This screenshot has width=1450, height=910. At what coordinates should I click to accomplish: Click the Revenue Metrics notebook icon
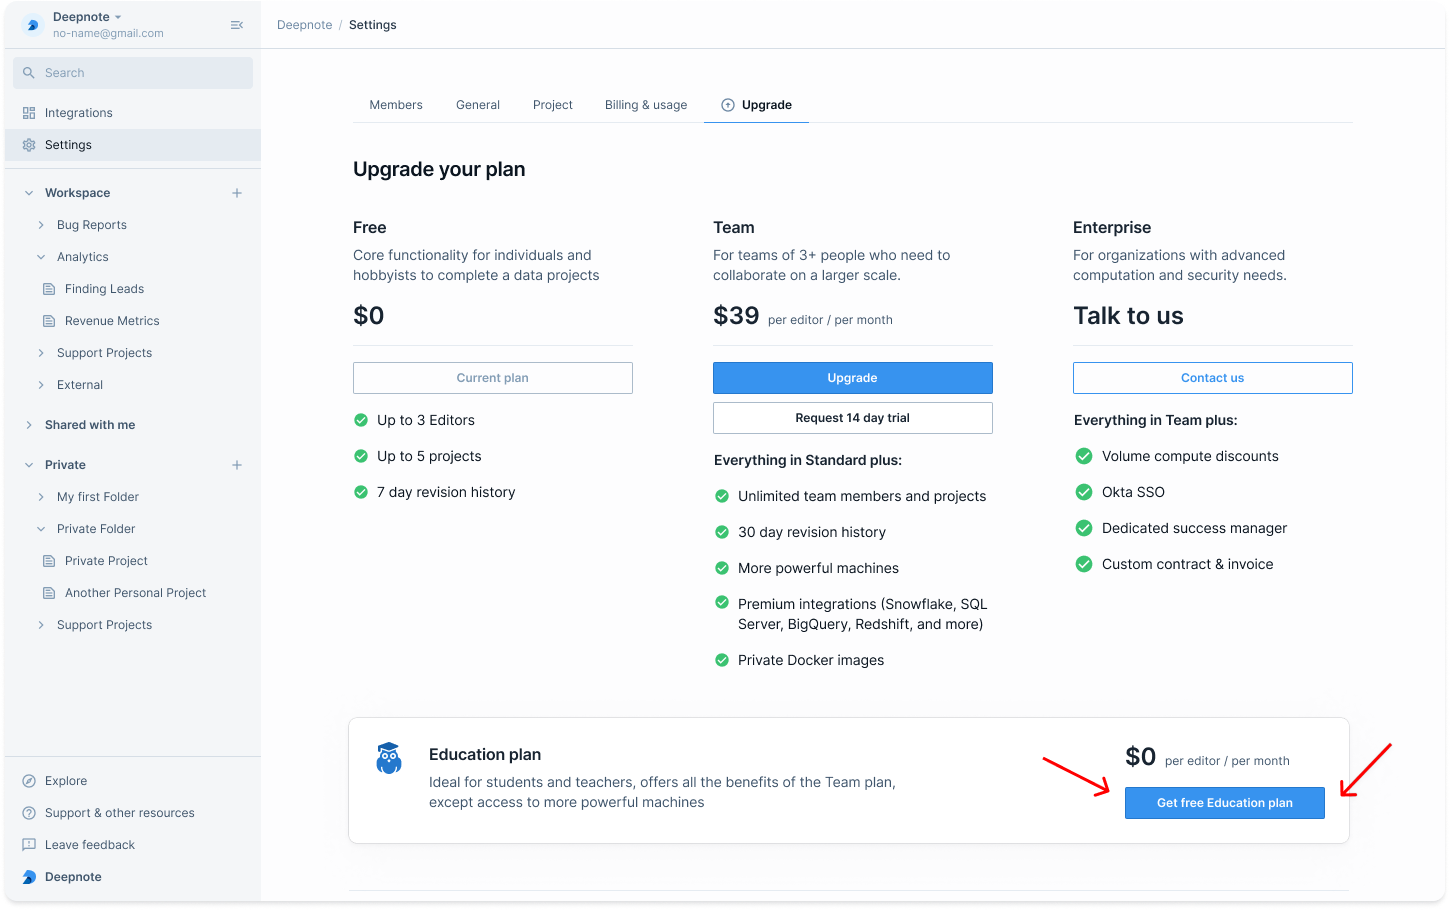(x=49, y=321)
